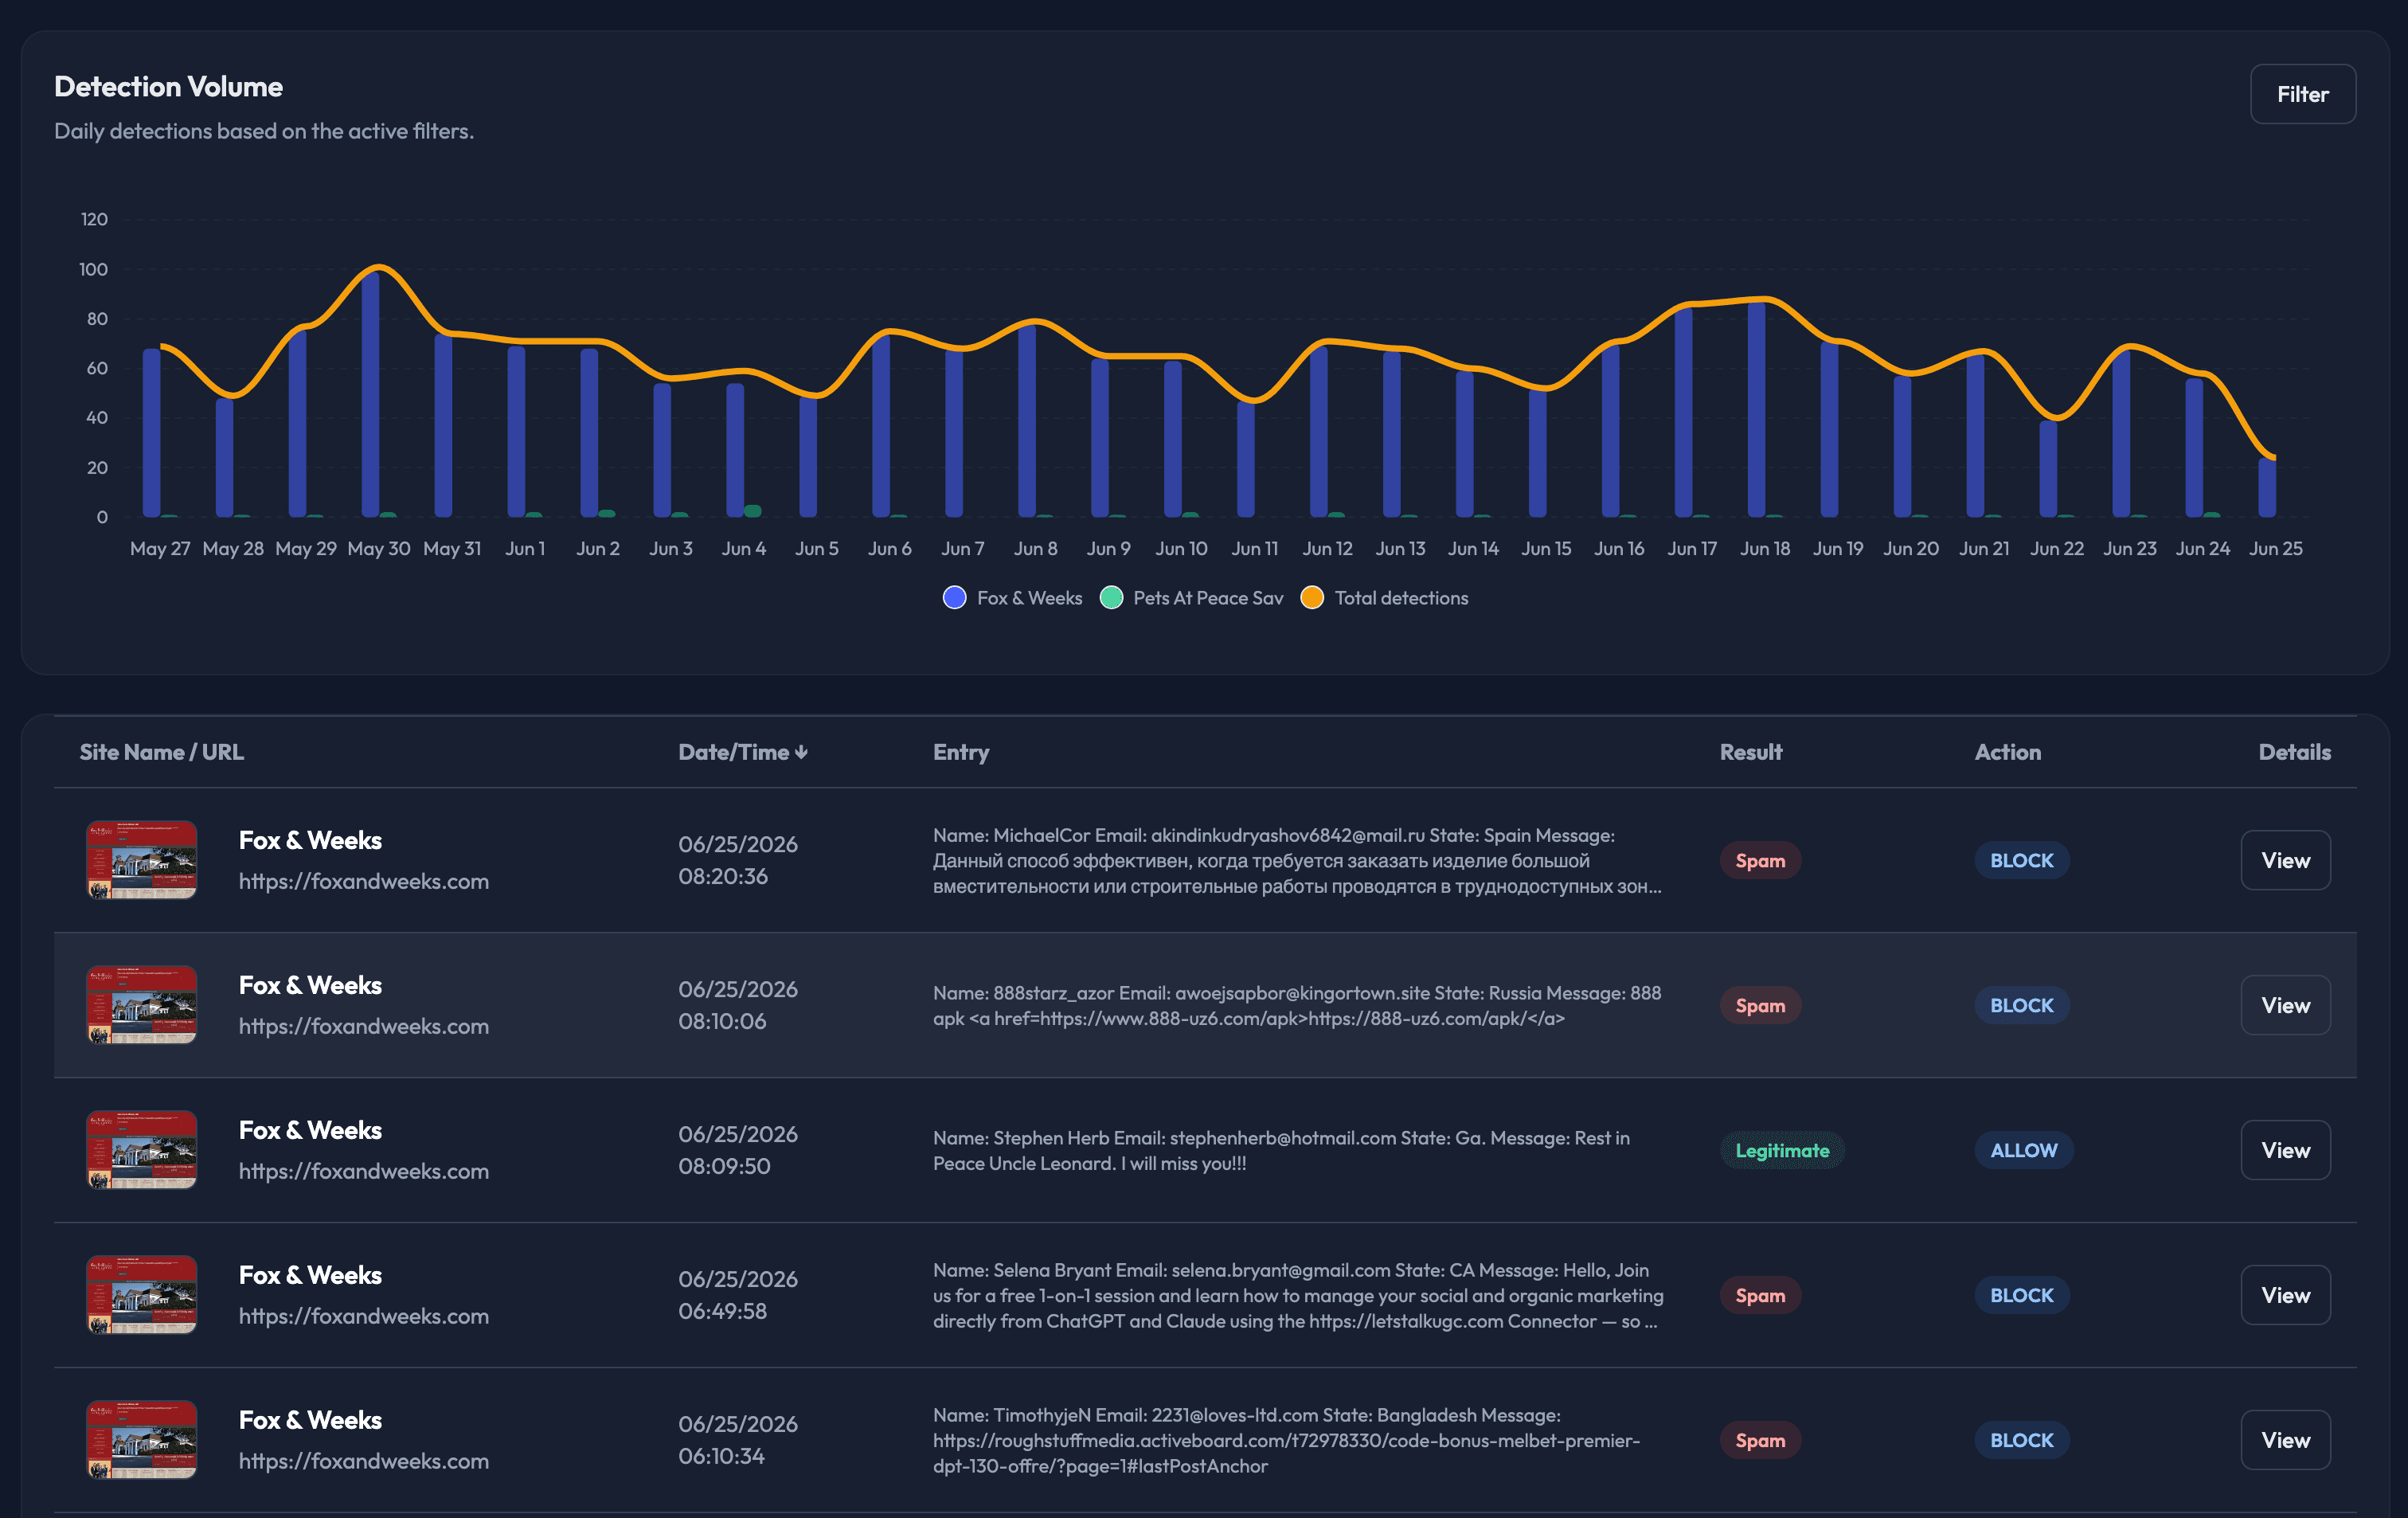Select the May 30 bar in chart
The height and width of the screenshot is (1518, 2408).
point(370,393)
